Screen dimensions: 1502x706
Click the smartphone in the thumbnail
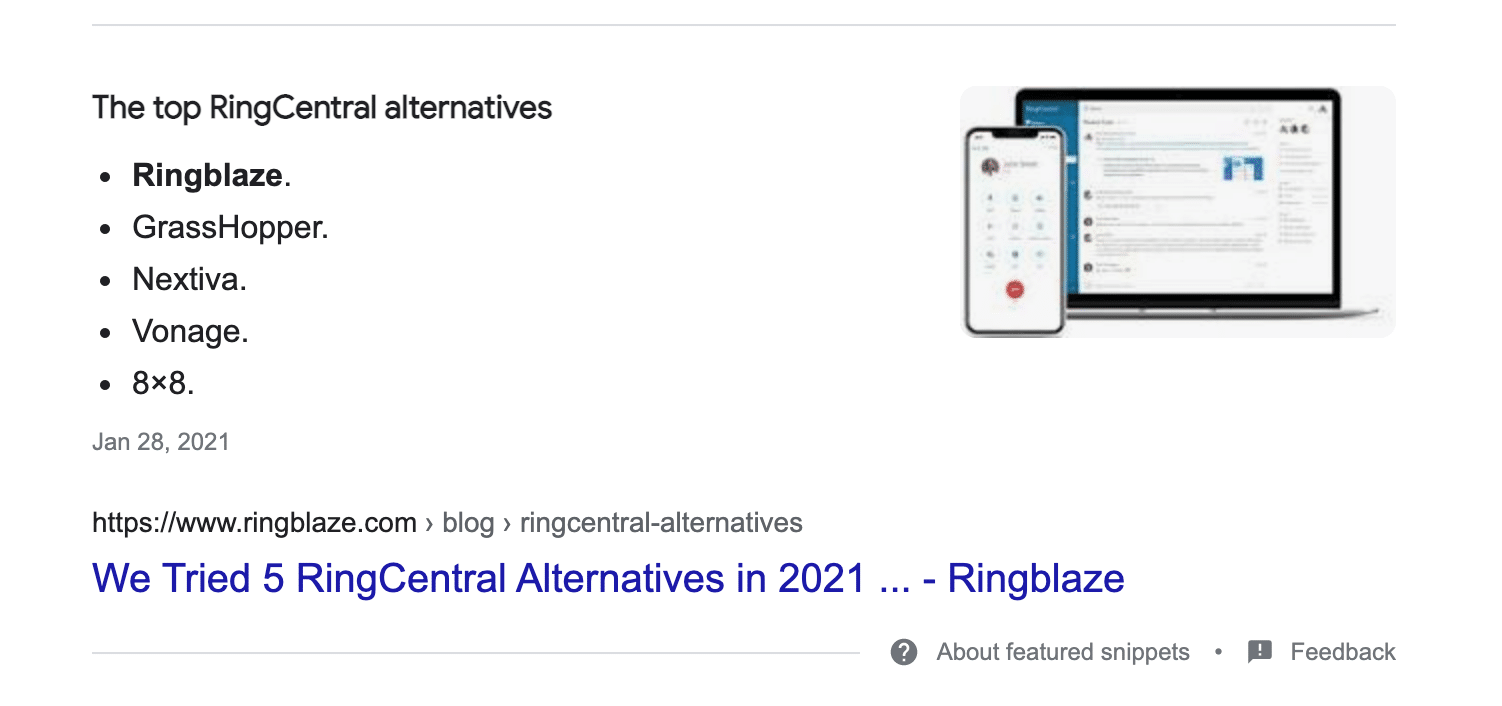coord(1011,230)
